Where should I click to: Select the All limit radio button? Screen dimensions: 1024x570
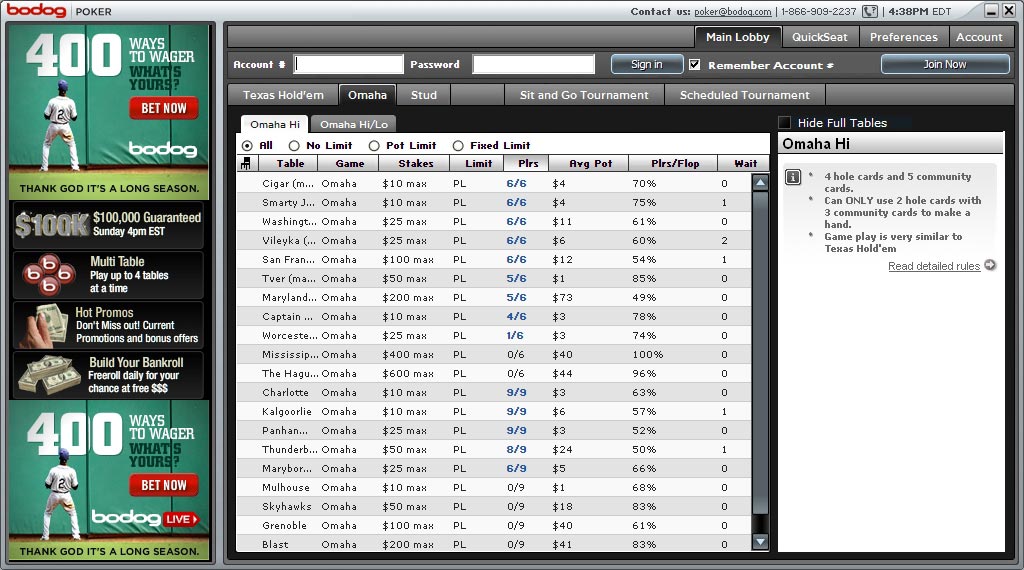coord(247,146)
